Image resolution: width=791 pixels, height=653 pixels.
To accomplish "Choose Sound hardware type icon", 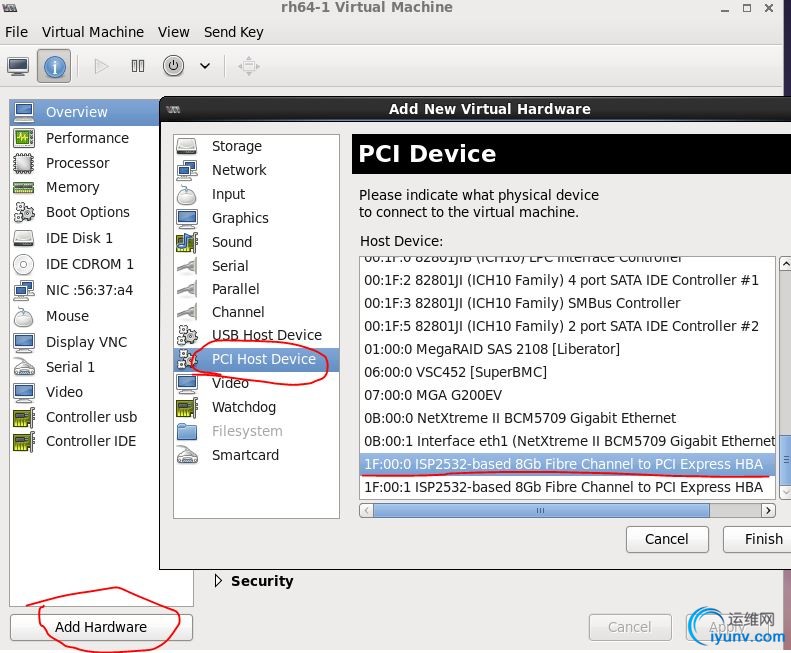I will pyautogui.click(x=187, y=242).
